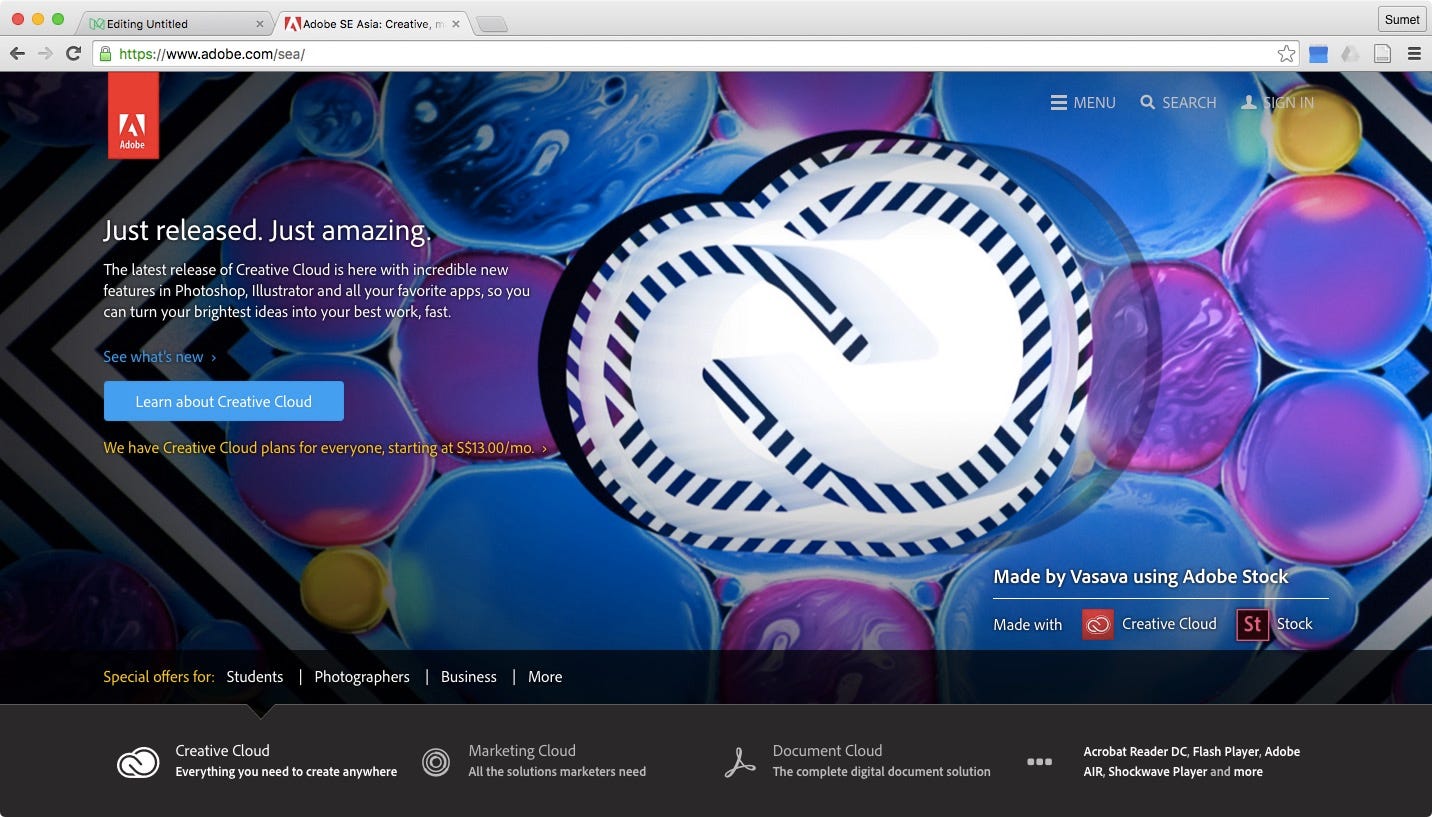Go back with the browser back arrow

[17, 54]
